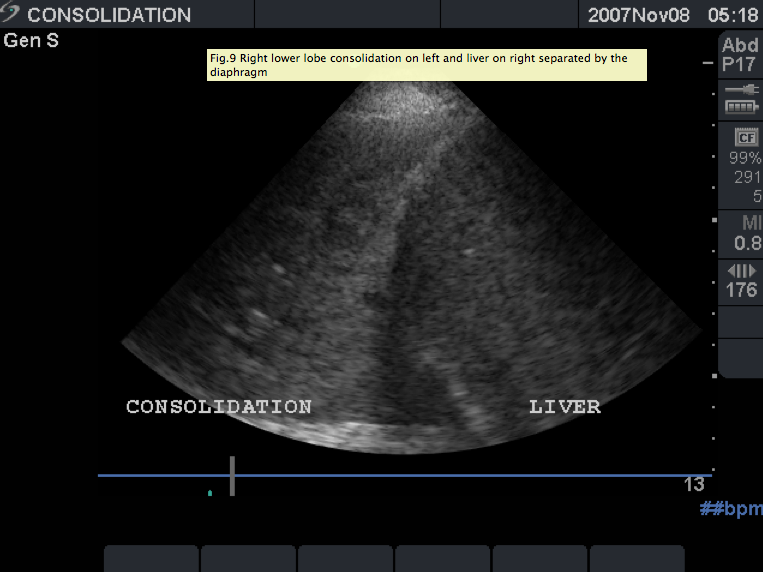Click the small teal marker below timeline
763x572 pixels.
[210, 493]
